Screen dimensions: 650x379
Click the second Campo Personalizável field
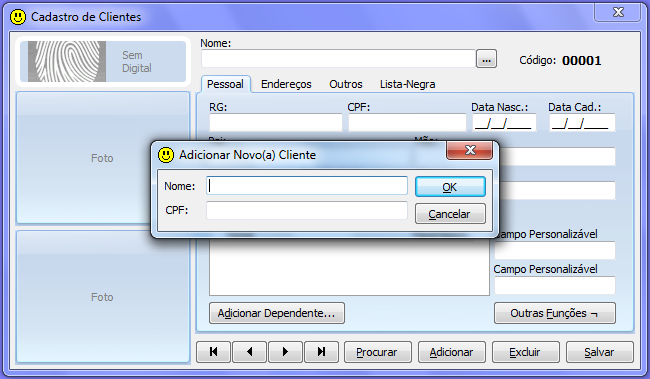click(555, 286)
